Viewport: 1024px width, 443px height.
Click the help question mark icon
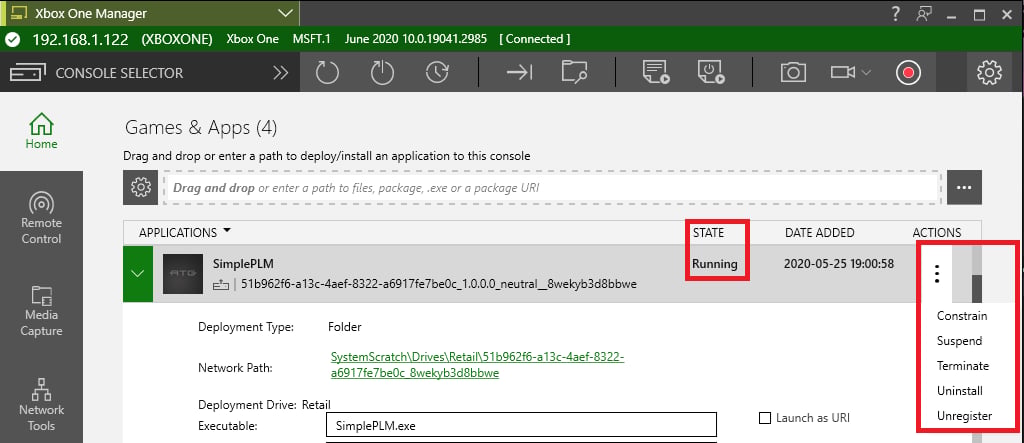click(895, 13)
